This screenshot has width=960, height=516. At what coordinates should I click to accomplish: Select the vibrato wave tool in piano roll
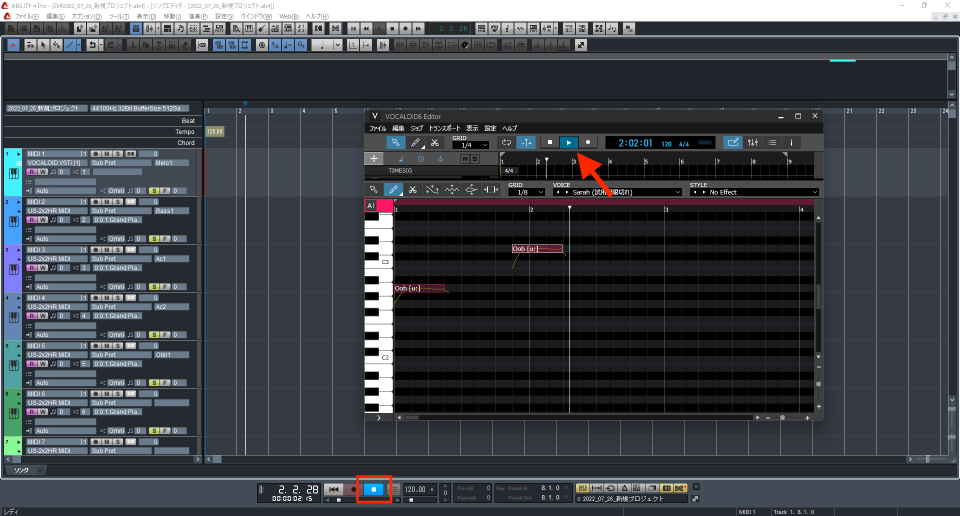pos(452,190)
